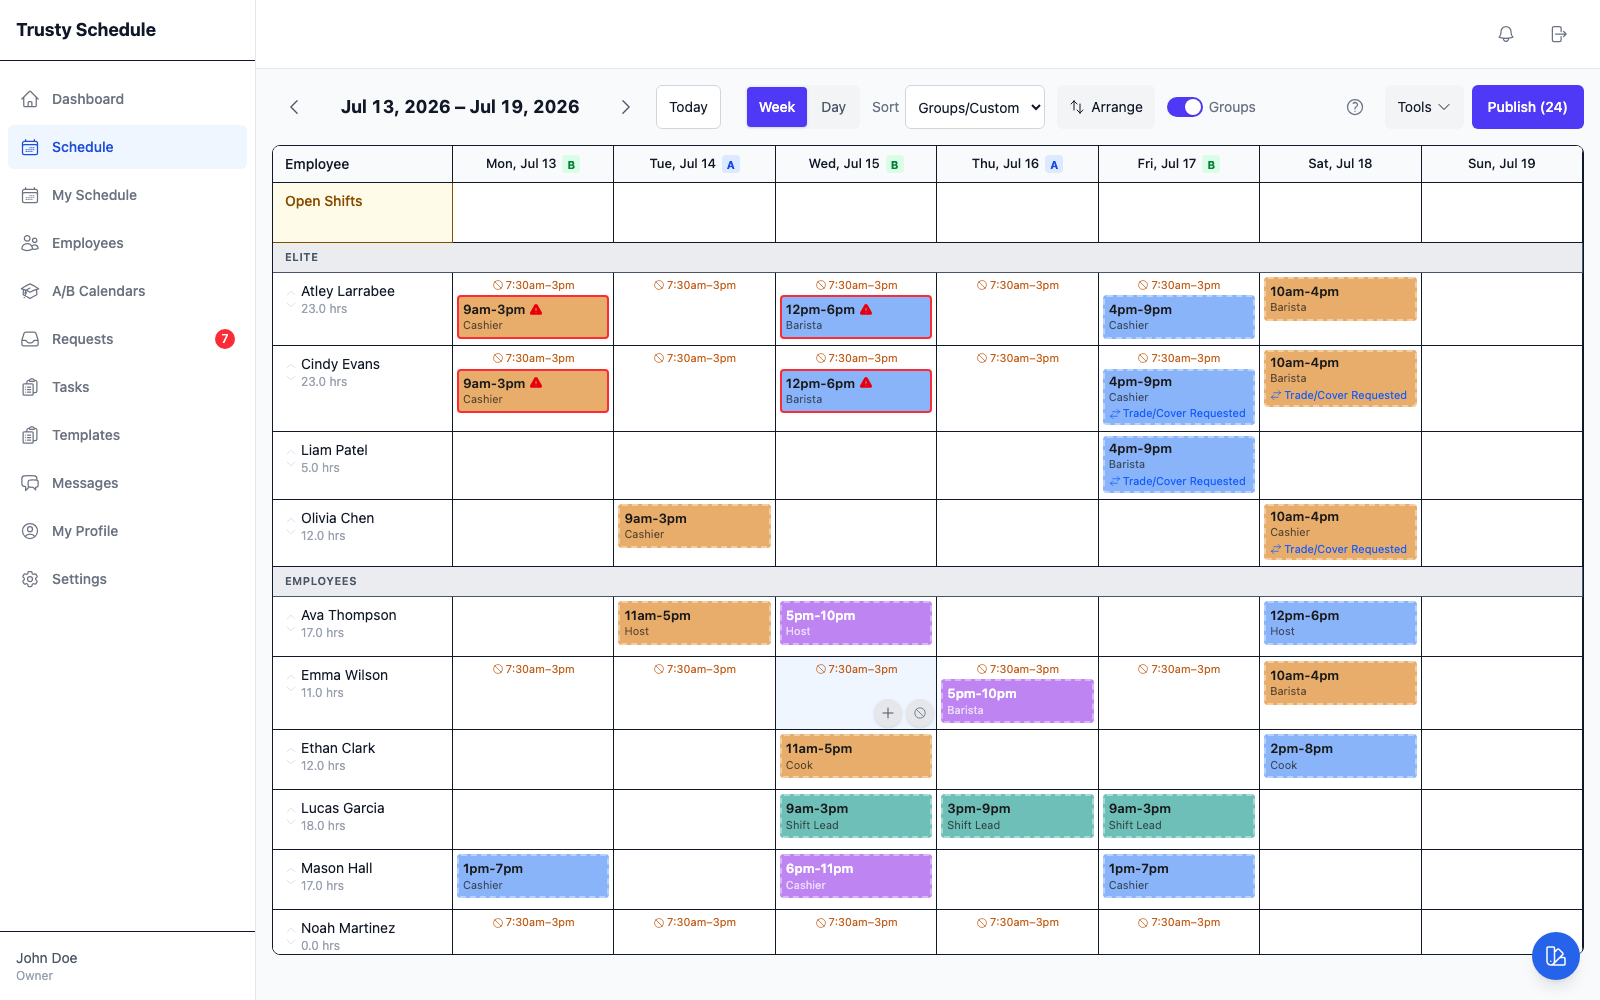Image resolution: width=1600 pixels, height=1000 pixels.
Task: Click Noah Martinez employee name
Action: [x=348, y=928]
